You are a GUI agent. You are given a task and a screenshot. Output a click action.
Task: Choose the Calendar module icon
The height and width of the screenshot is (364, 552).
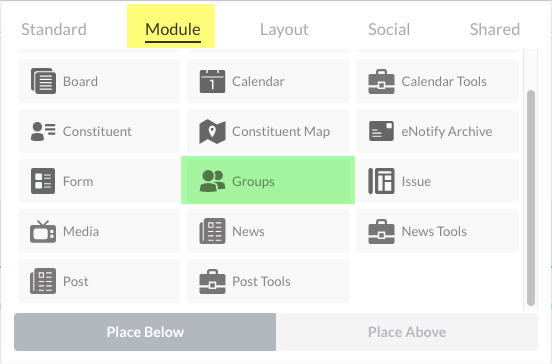coord(212,81)
